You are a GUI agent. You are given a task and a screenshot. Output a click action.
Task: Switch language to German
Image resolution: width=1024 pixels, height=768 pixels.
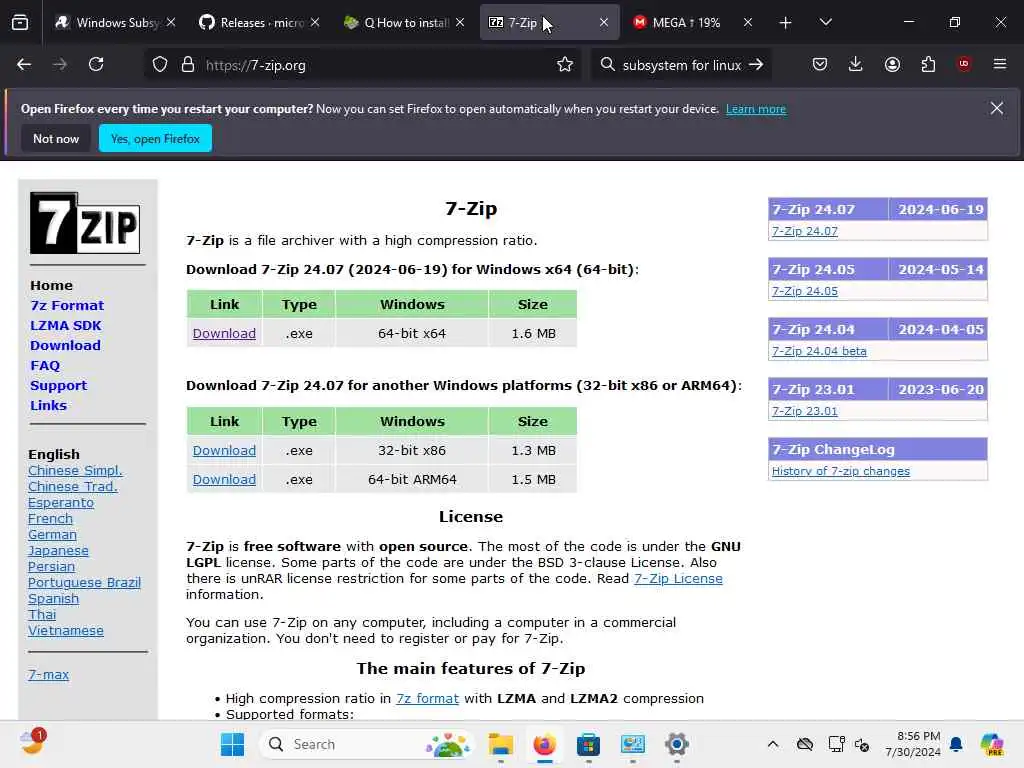52,535
